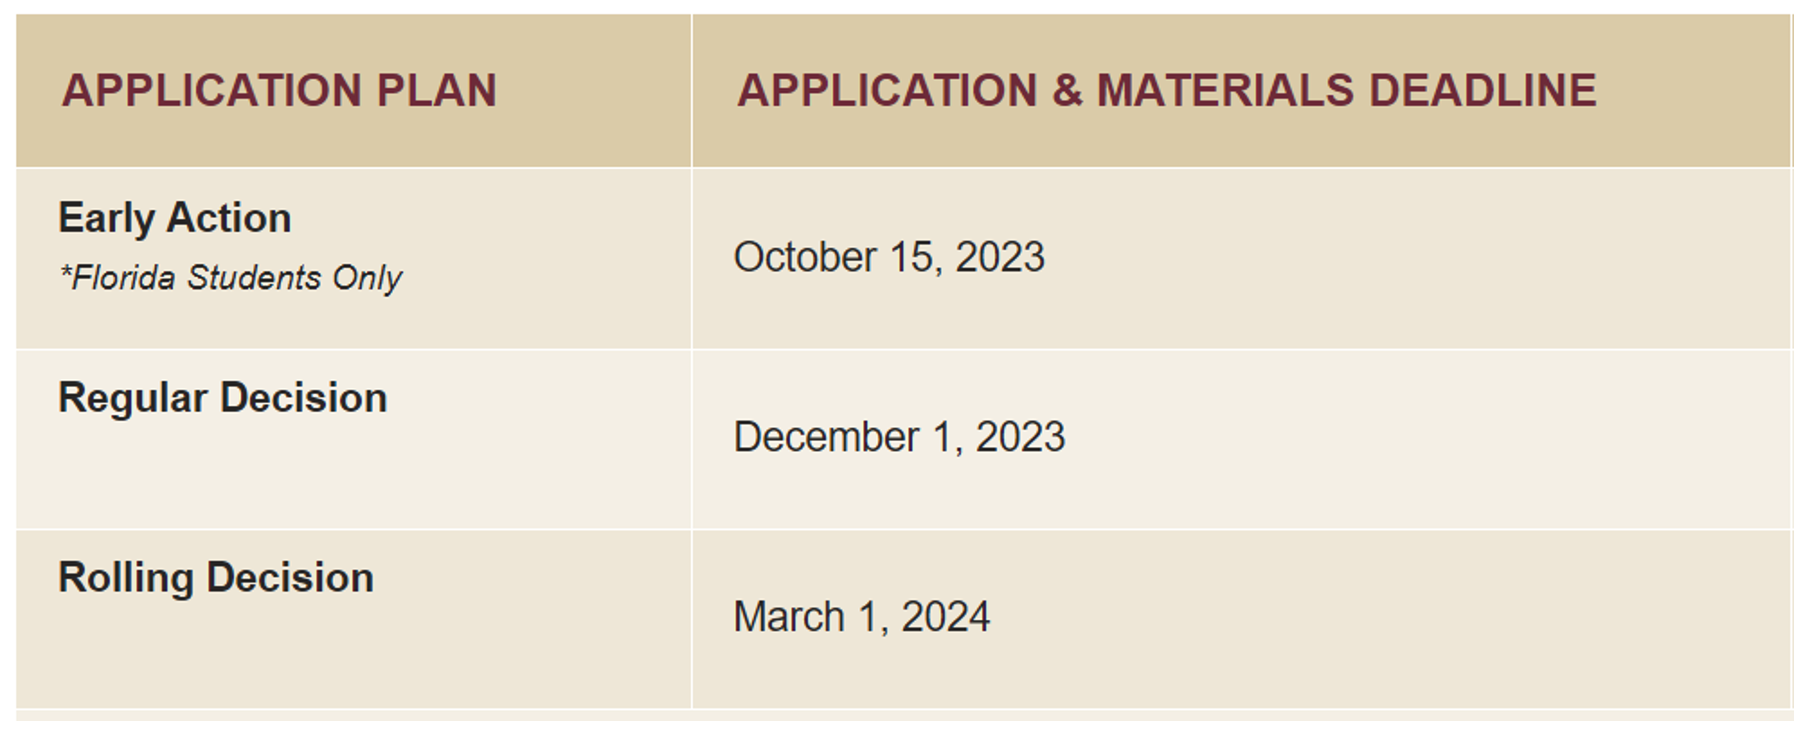Click the word Regular in the plan column
1820x734 pixels.
(x=133, y=398)
